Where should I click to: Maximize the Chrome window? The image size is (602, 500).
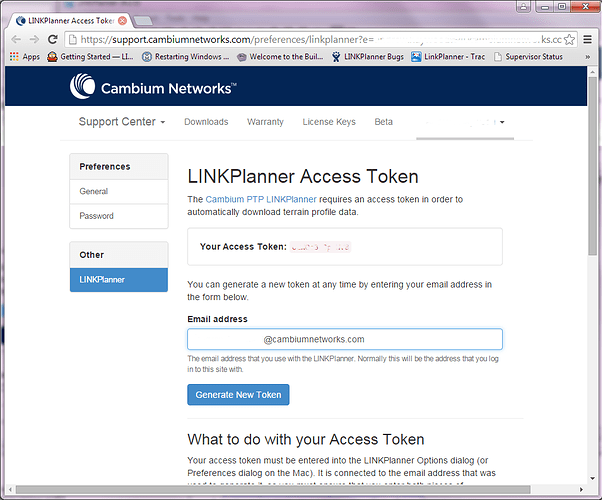click(x=562, y=7)
